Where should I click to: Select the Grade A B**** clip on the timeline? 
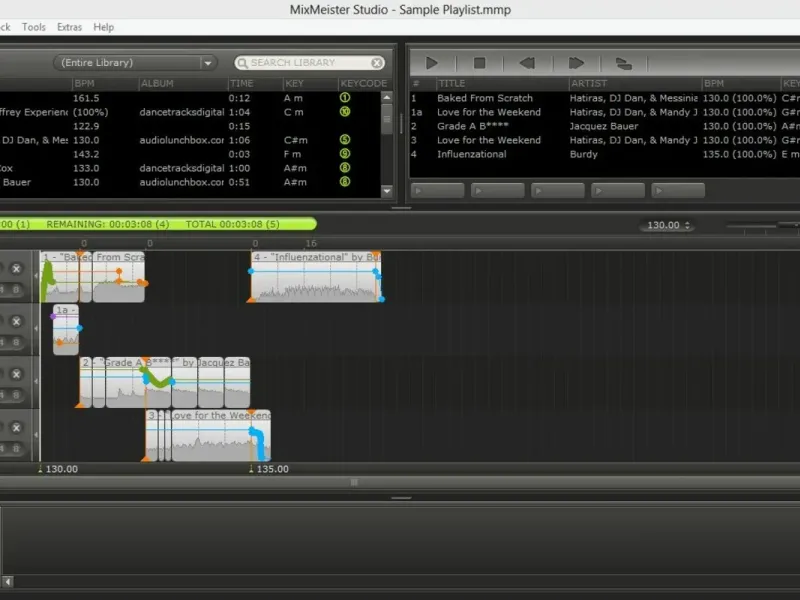coord(165,382)
